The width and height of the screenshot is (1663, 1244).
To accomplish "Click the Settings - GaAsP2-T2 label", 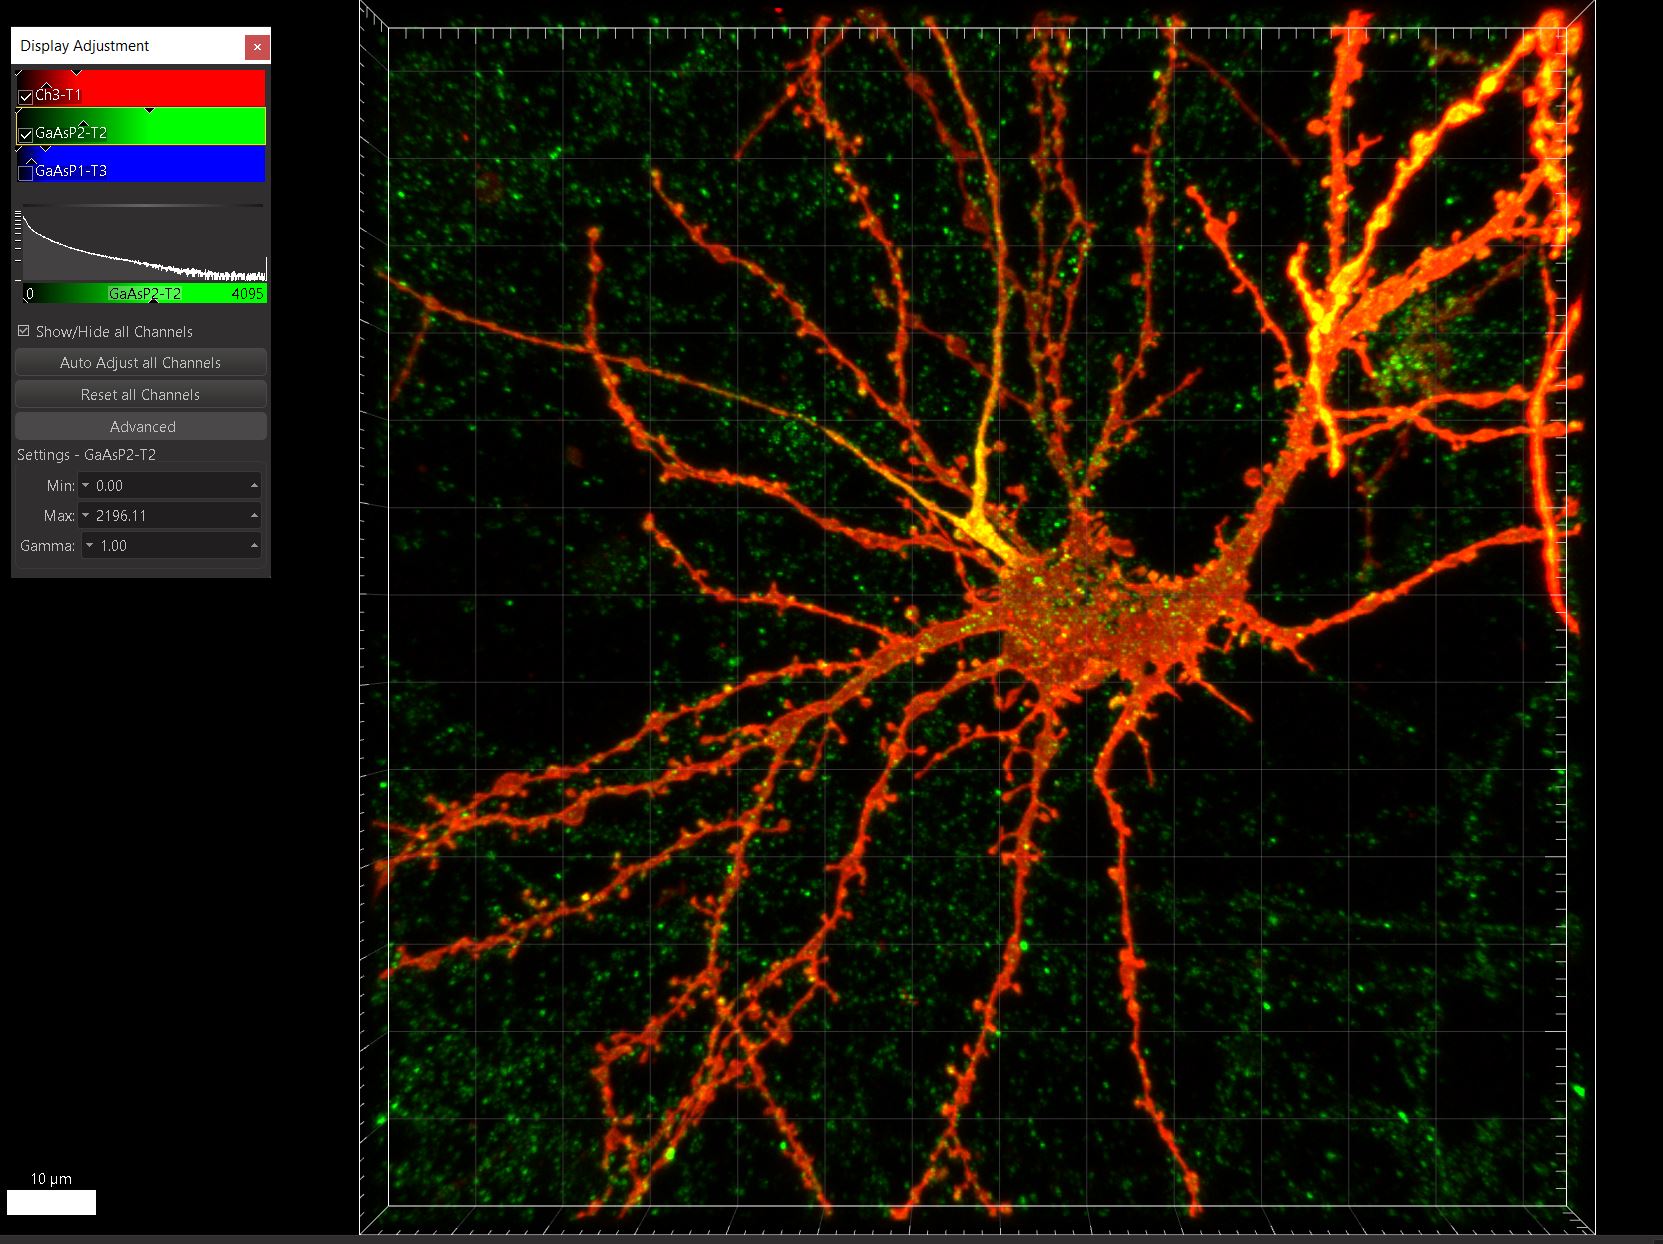I will pos(86,454).
